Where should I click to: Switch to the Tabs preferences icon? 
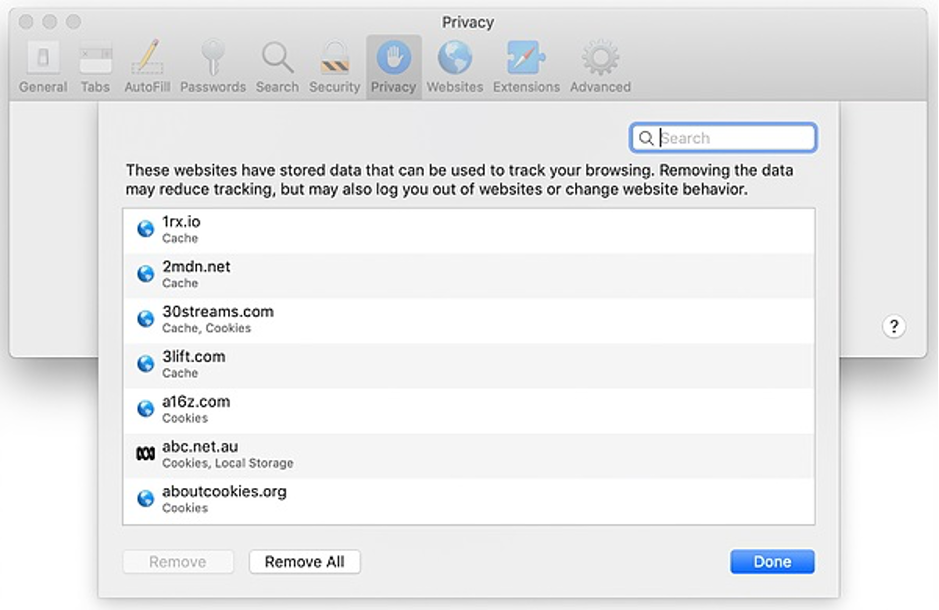95,67
